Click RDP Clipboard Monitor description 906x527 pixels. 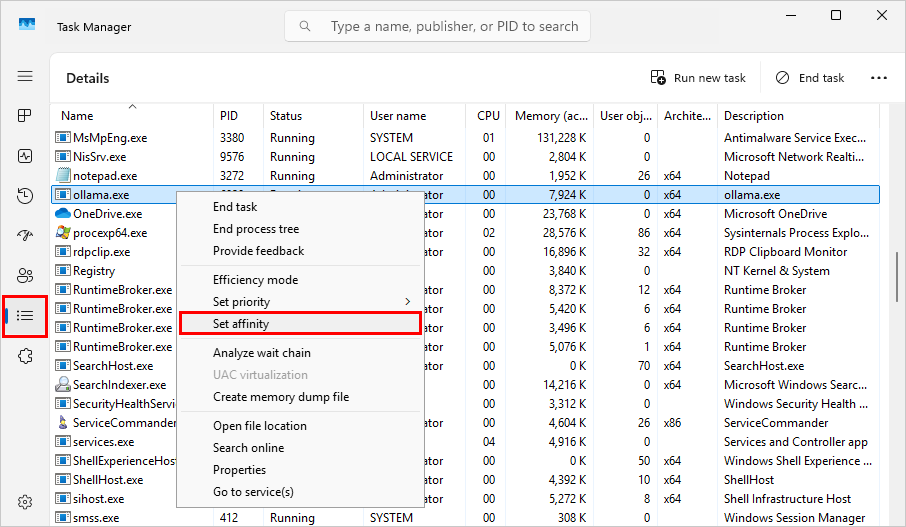785,252
